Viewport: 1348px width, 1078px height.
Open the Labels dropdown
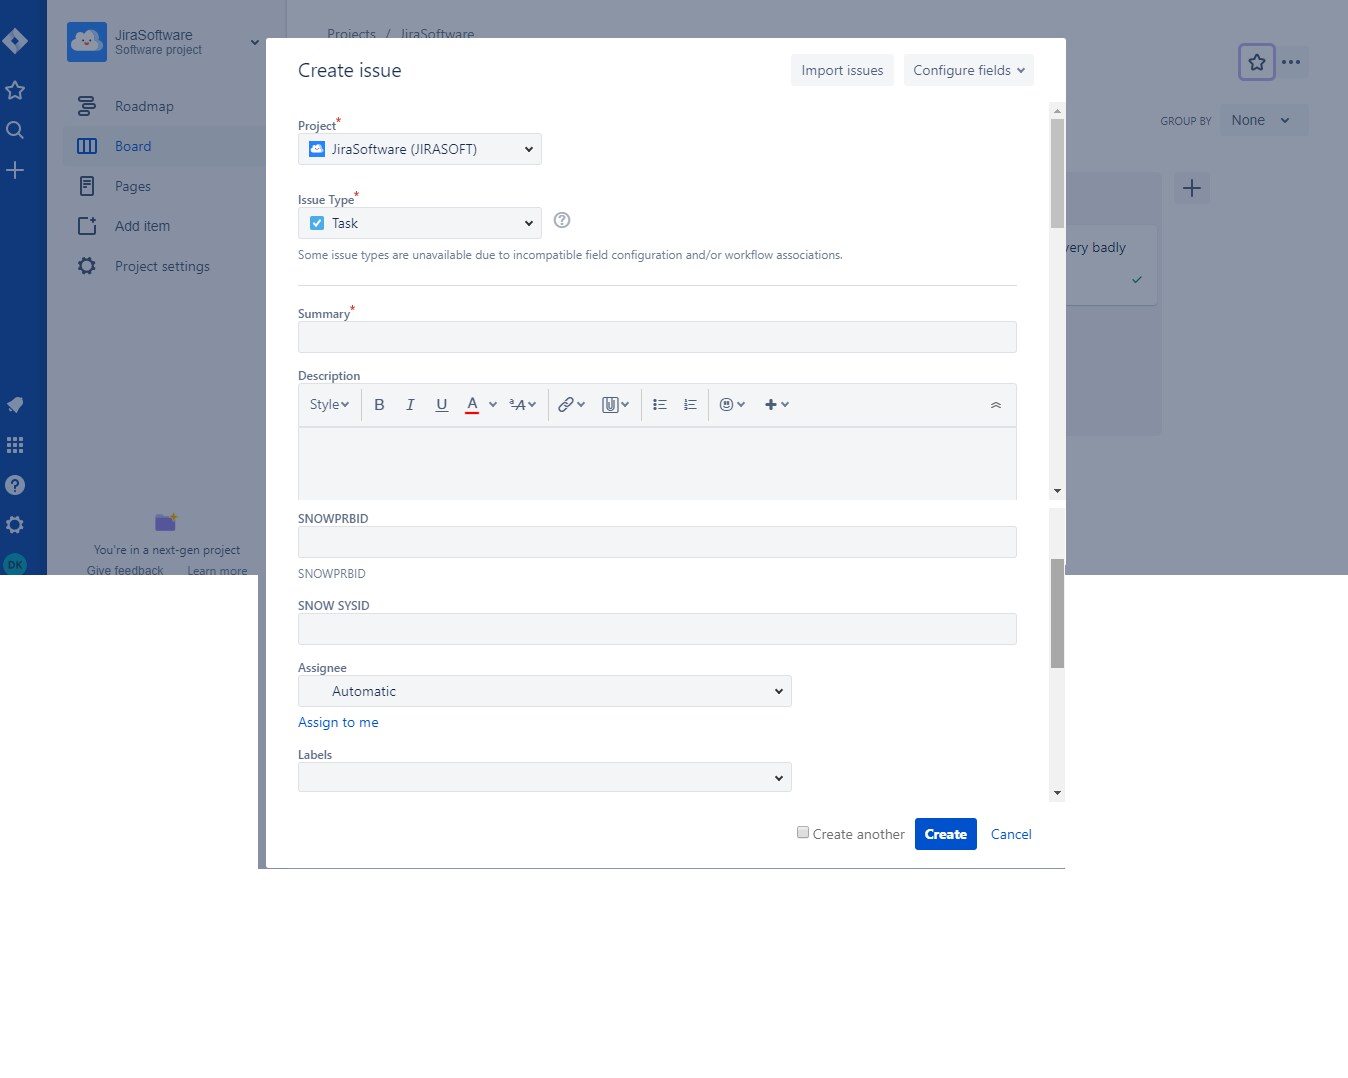pyautogui.click(x=545, y=777)
